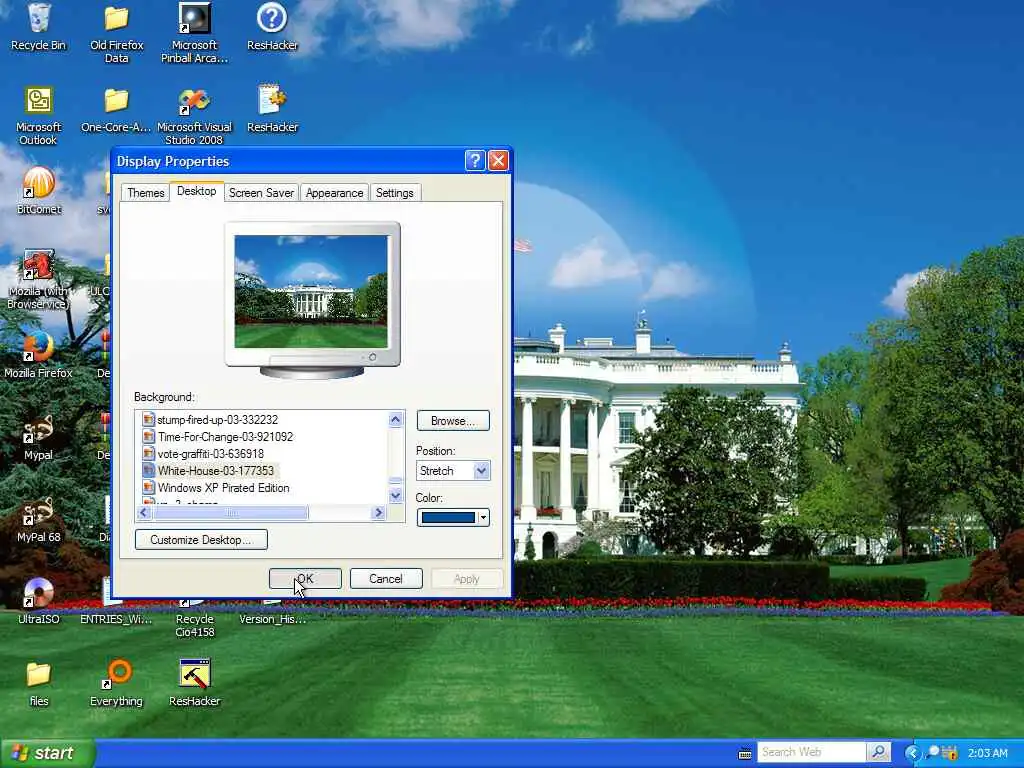Click background list scroll left arrow

(x=144, y=513)
